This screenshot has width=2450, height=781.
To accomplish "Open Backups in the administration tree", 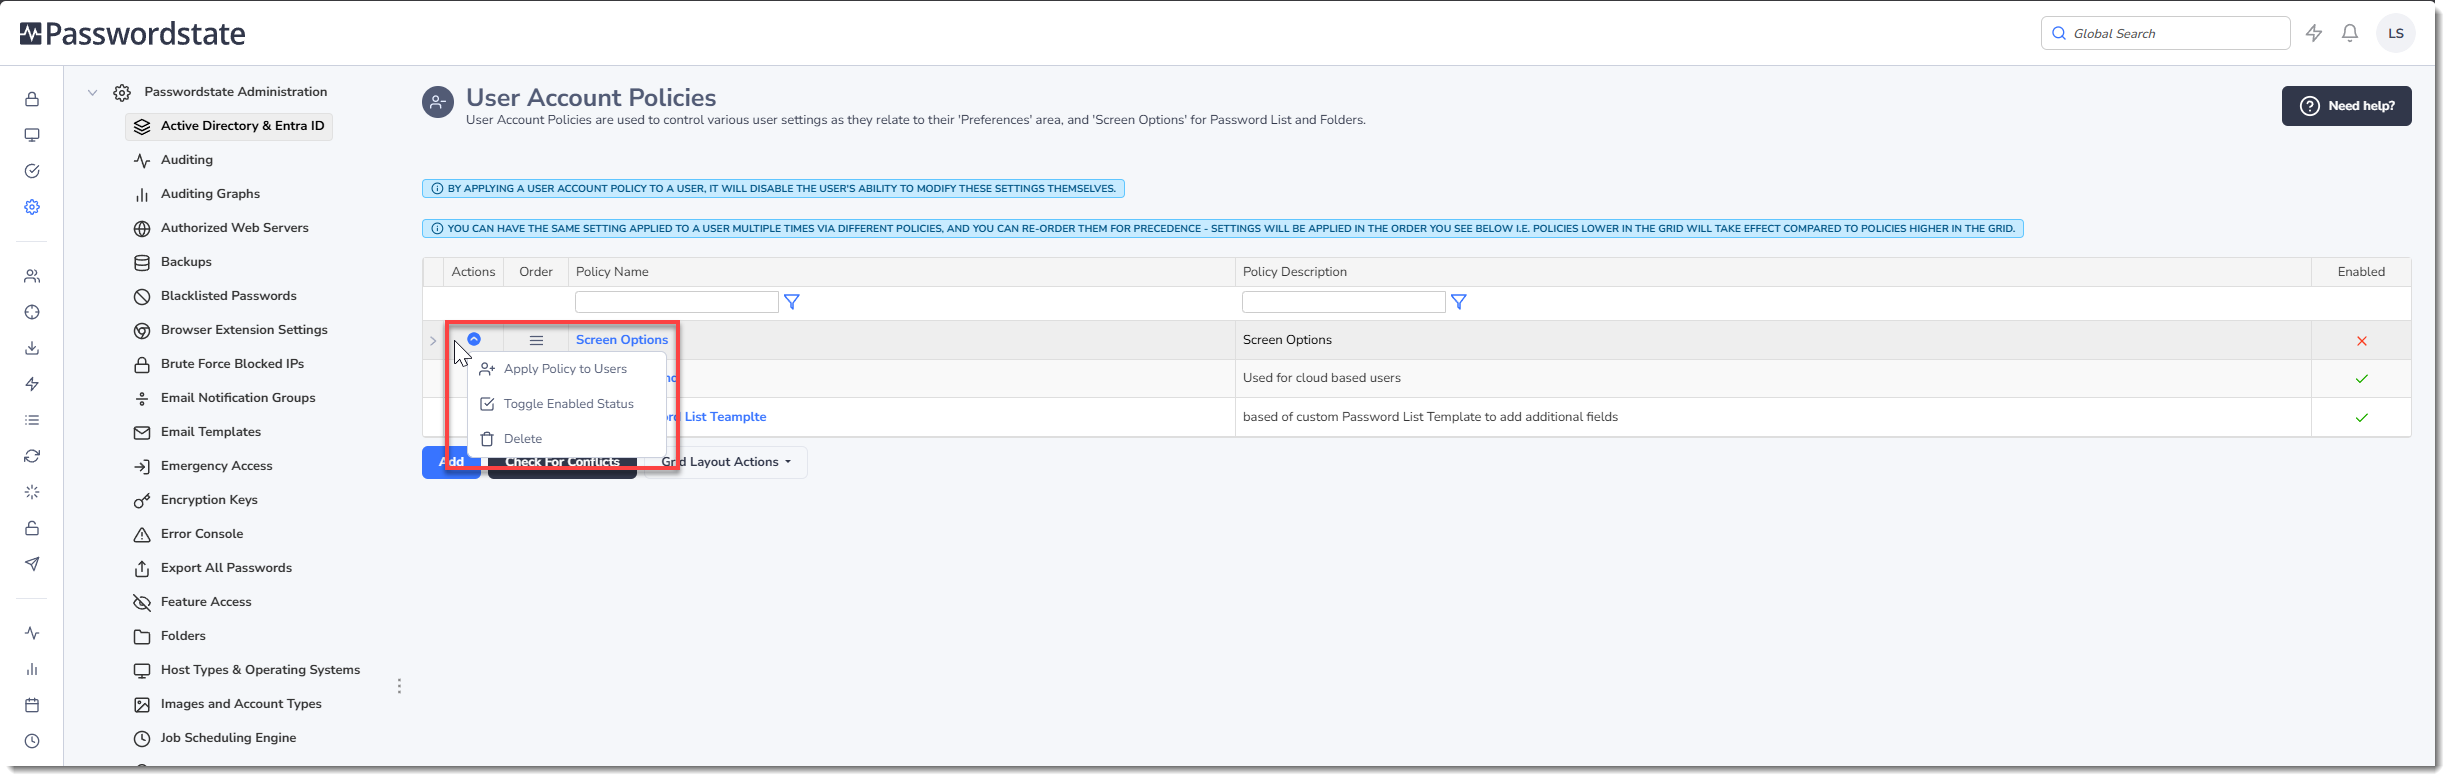I will pyautogui.click(x=186, y=262).
